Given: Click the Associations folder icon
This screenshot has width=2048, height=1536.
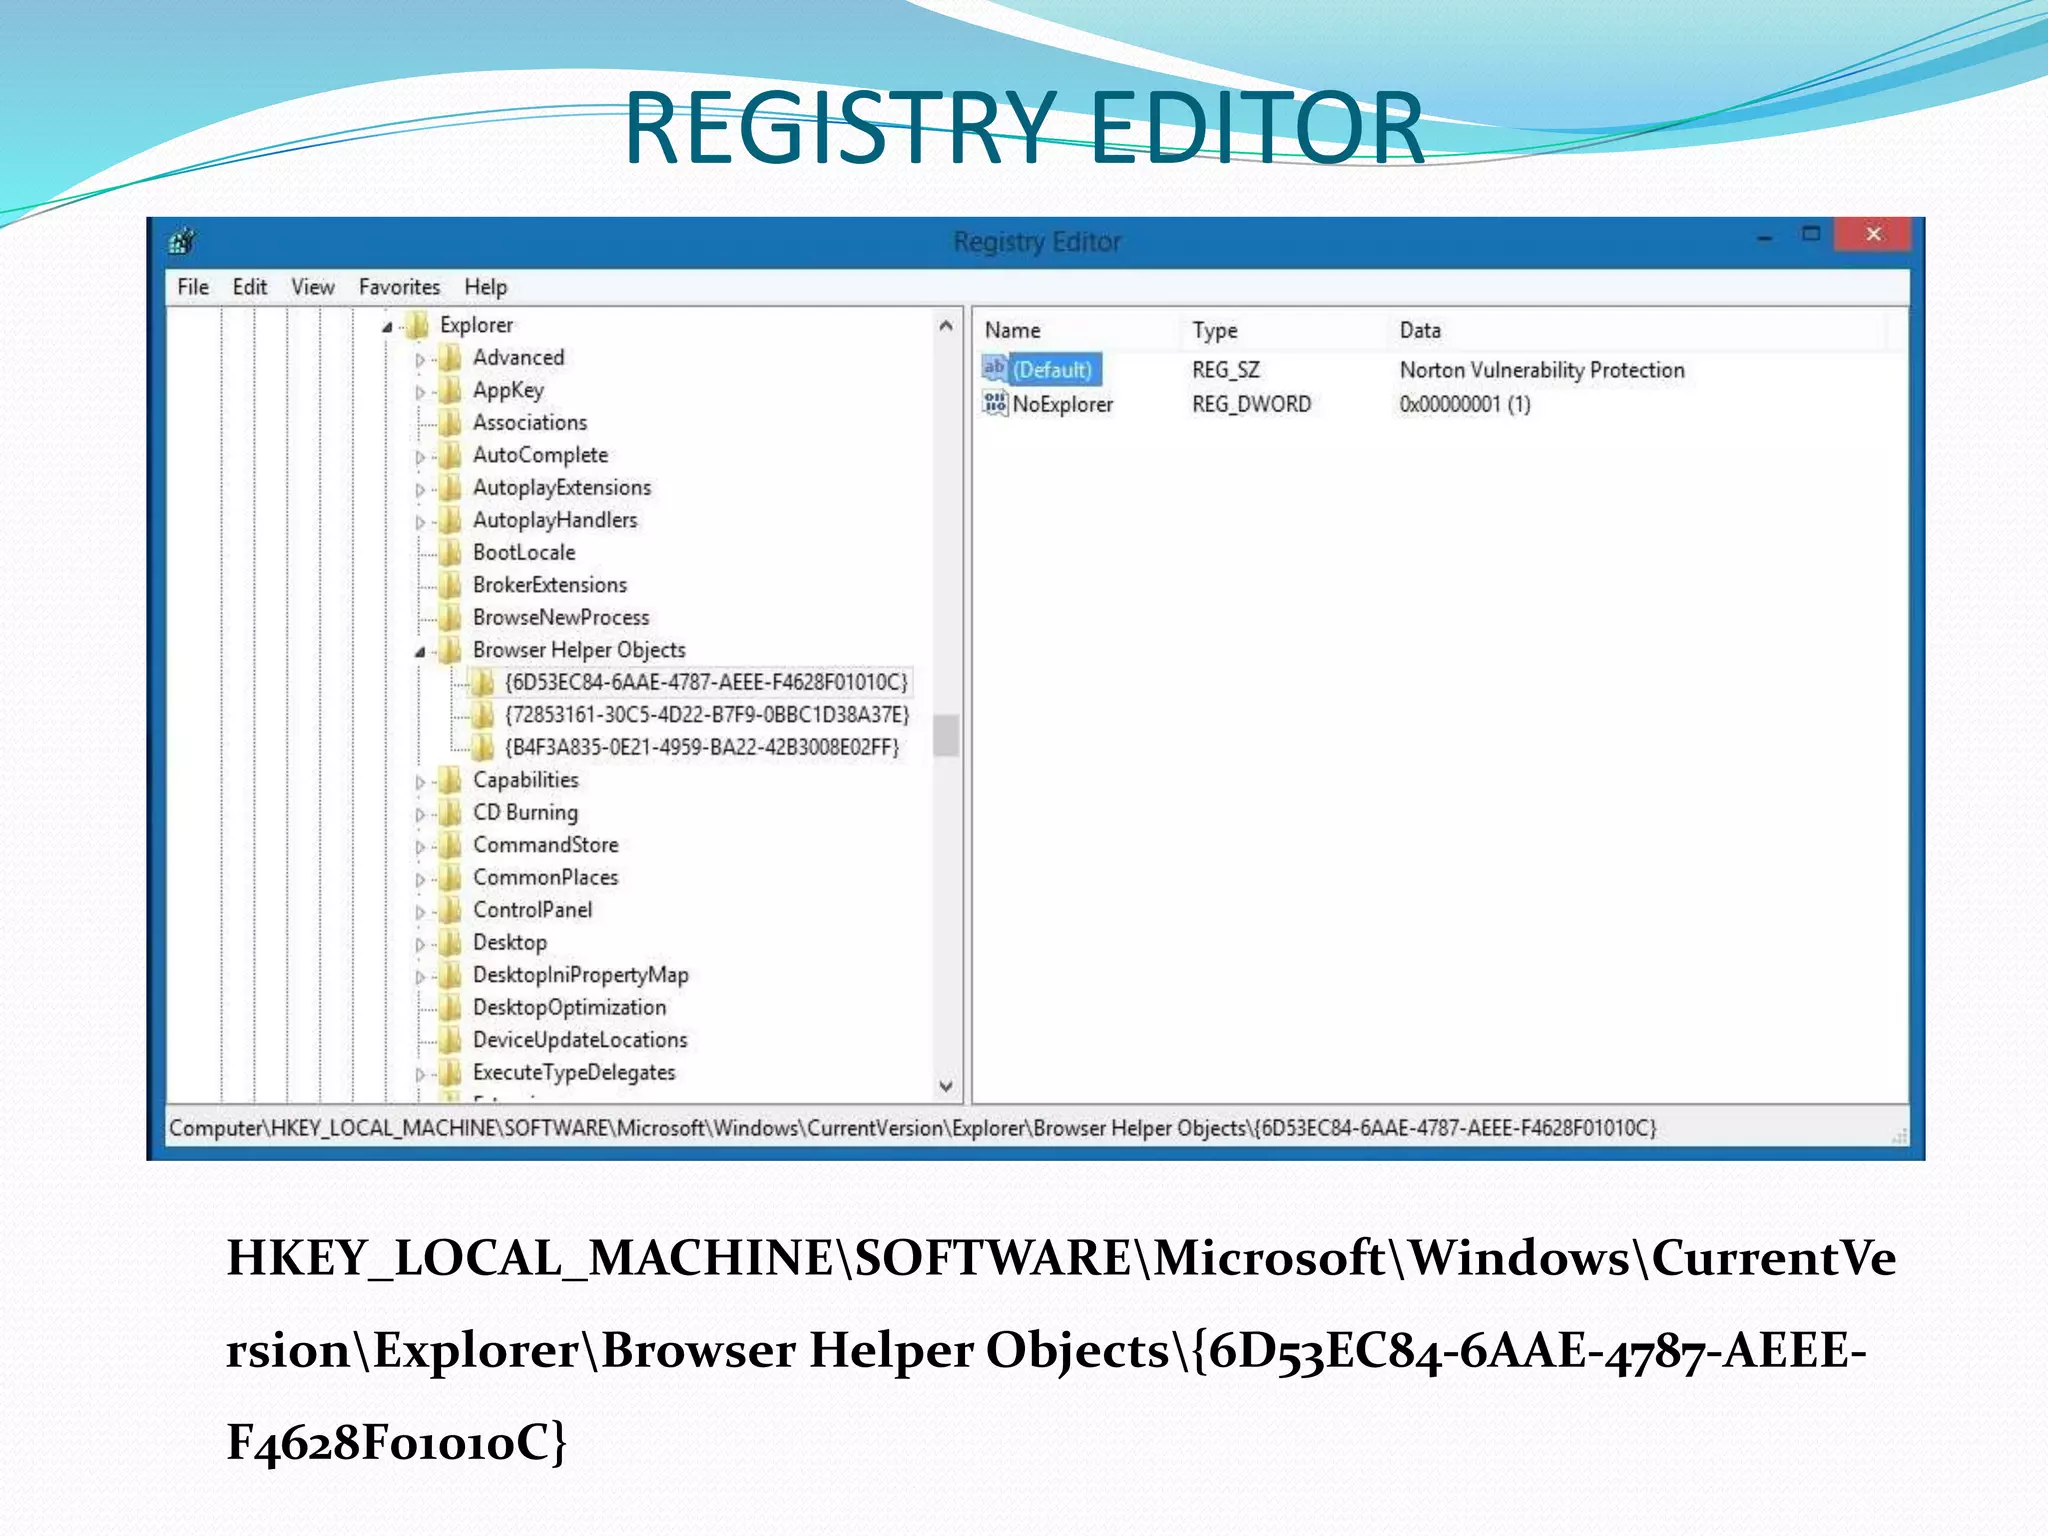Looking at the screenshot, I should pos(451,422).
